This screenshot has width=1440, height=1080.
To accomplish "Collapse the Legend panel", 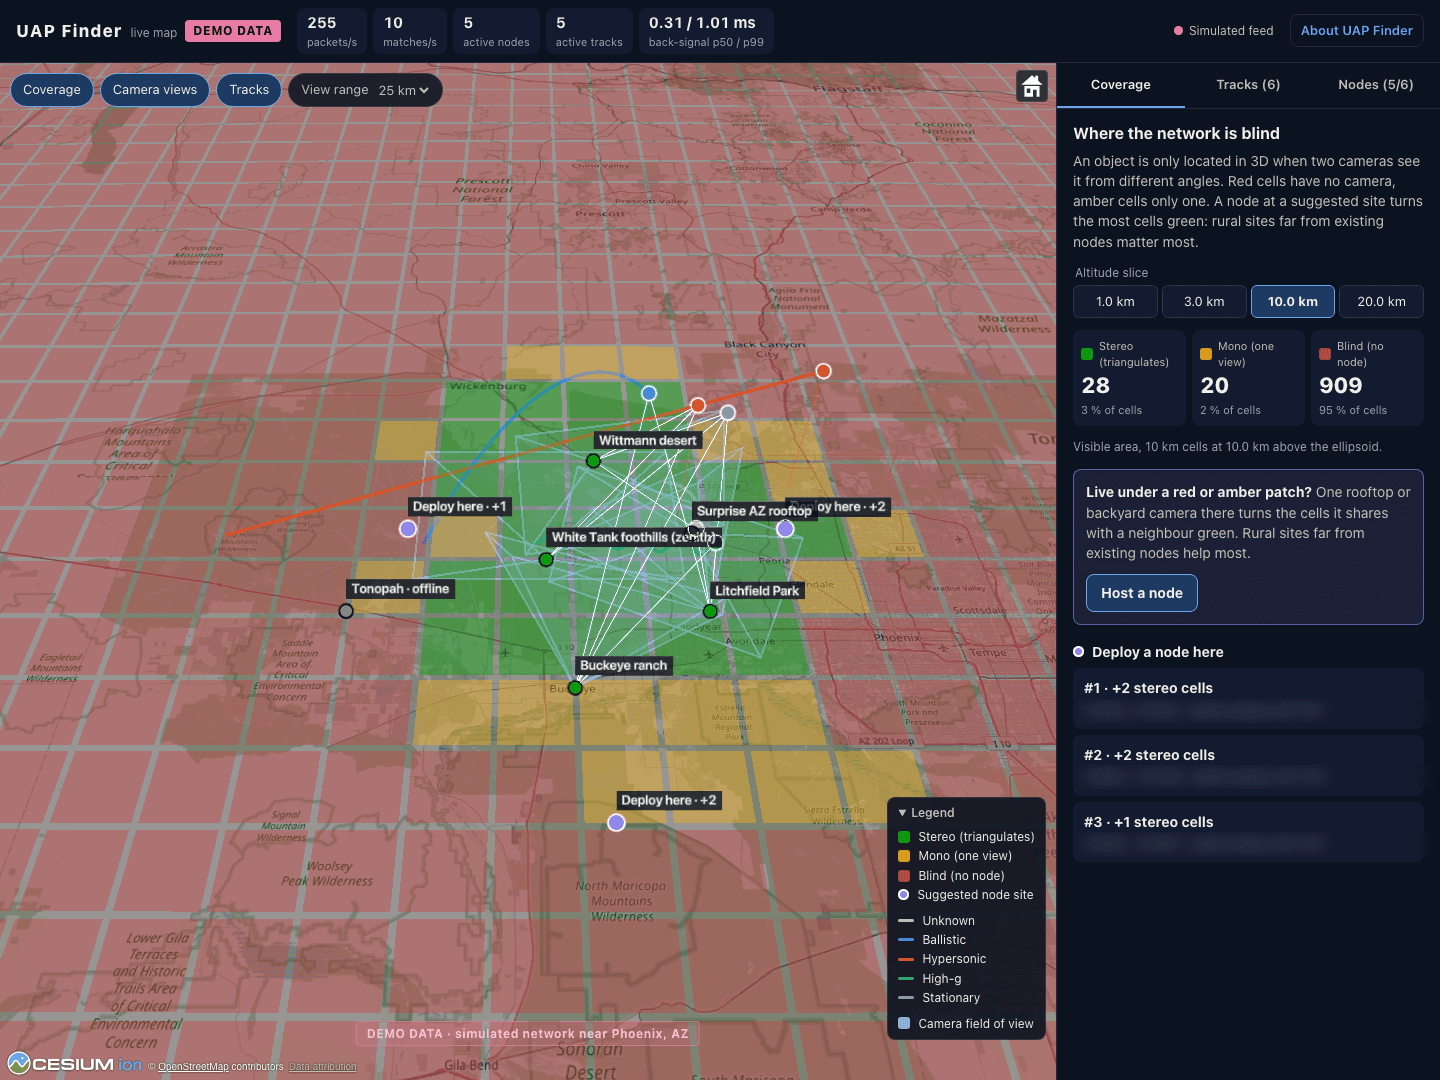I will tap(927, 813).
